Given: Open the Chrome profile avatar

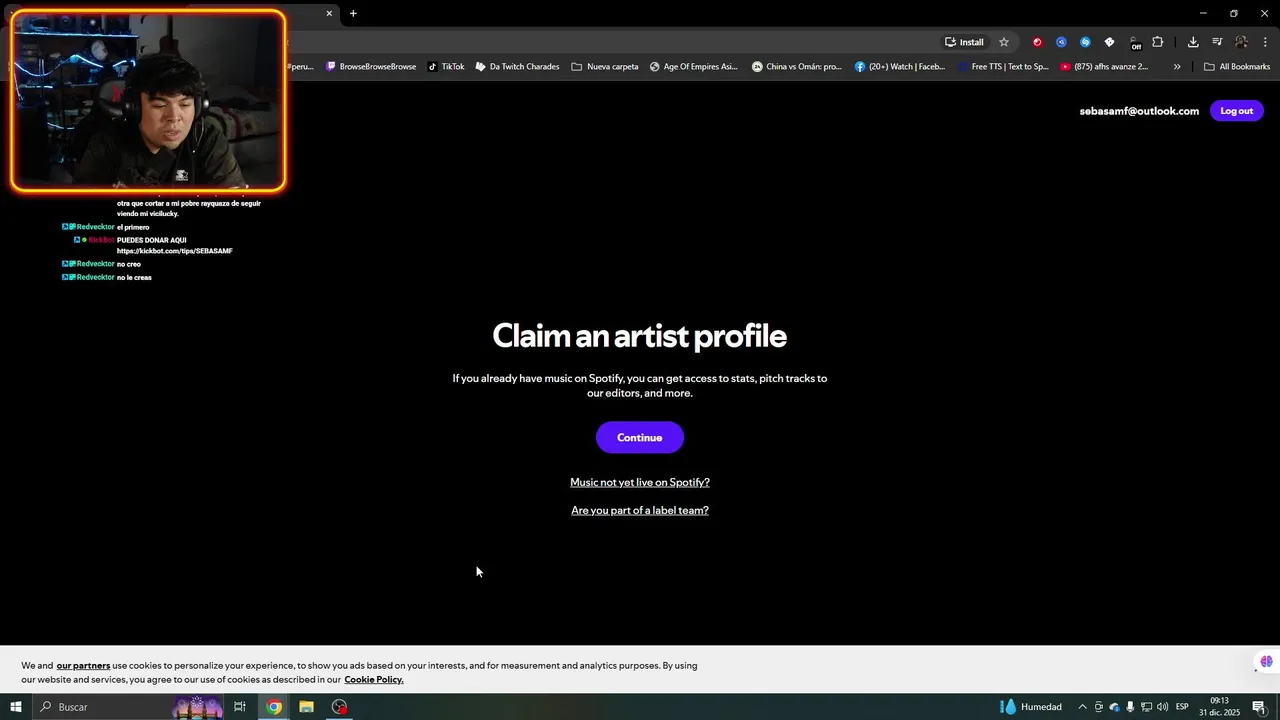Looking at the screenshot, I should [1241, 42].
